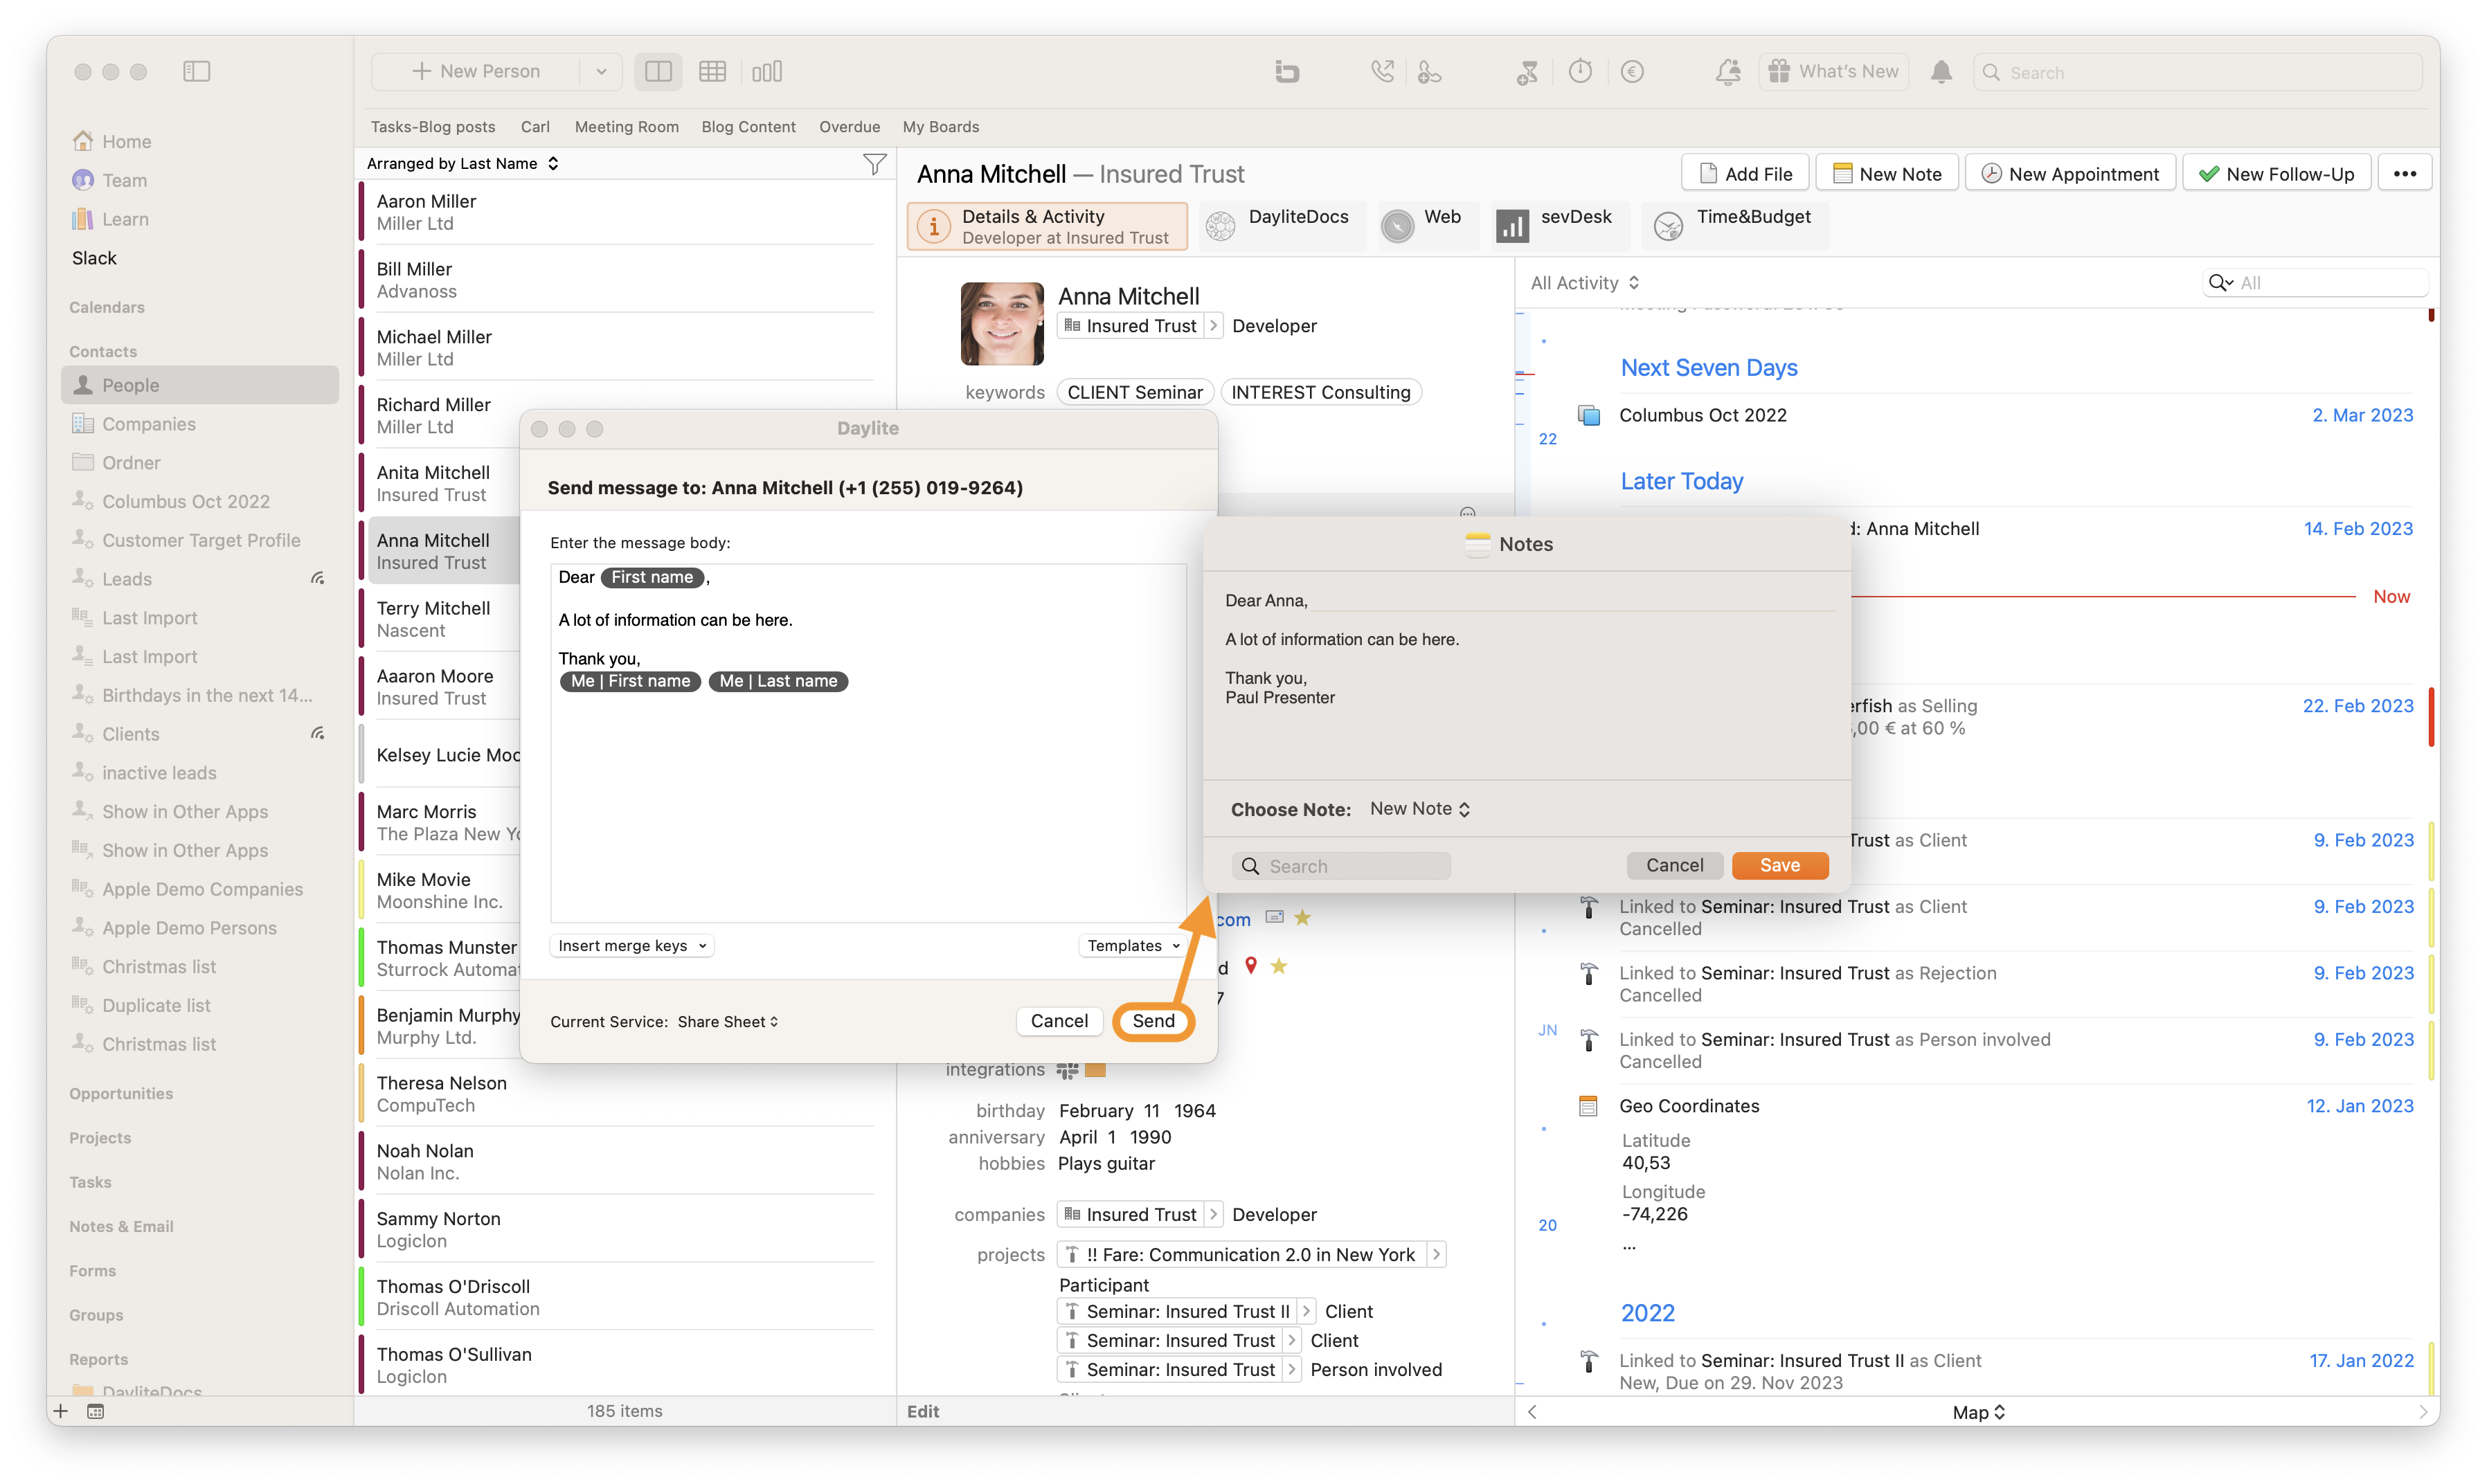Open the filter funnel in people list
This screenshot has width=2487, height=1484.
[x=874, y=164]
